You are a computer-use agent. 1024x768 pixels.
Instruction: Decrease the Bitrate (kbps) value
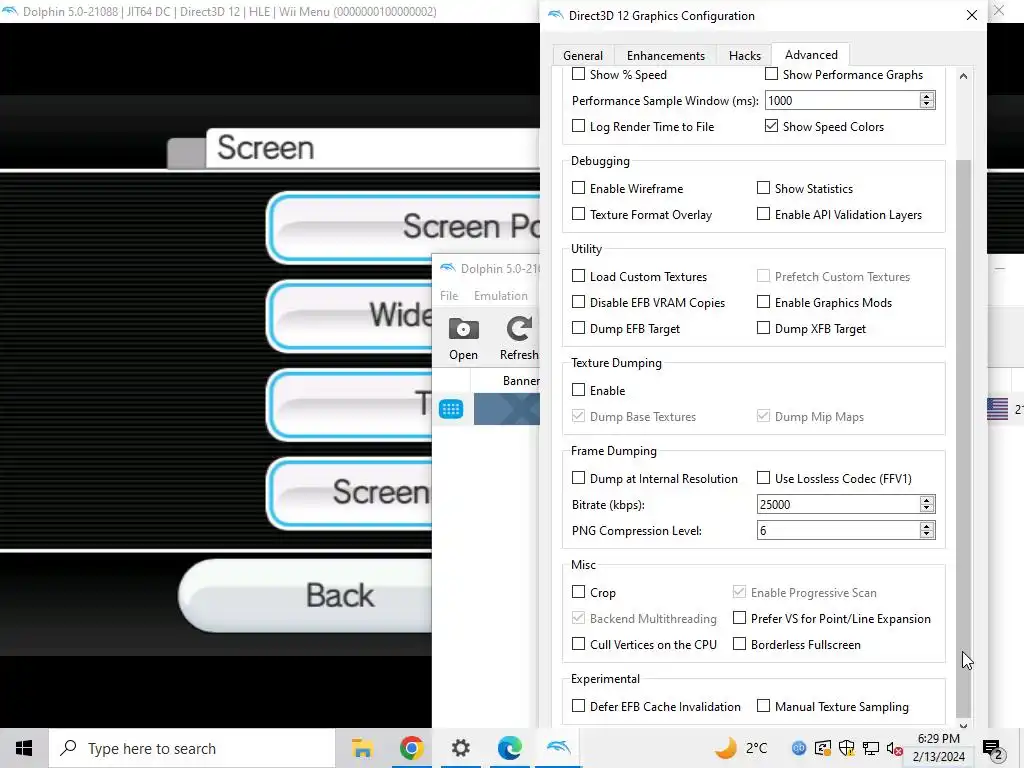[x=927, y=509]
